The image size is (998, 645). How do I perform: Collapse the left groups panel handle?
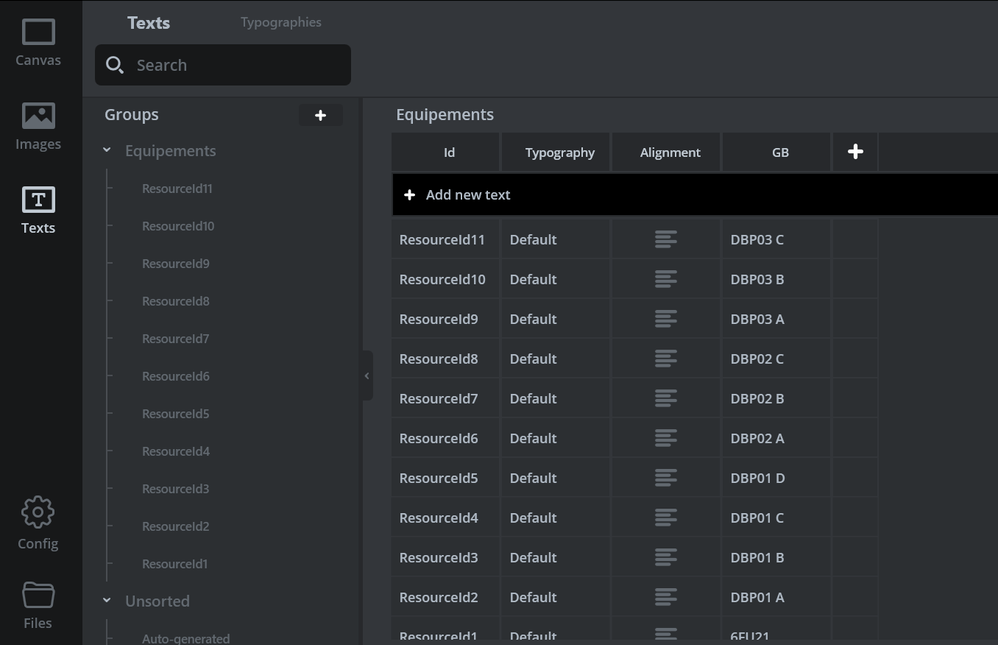(367, 376)
